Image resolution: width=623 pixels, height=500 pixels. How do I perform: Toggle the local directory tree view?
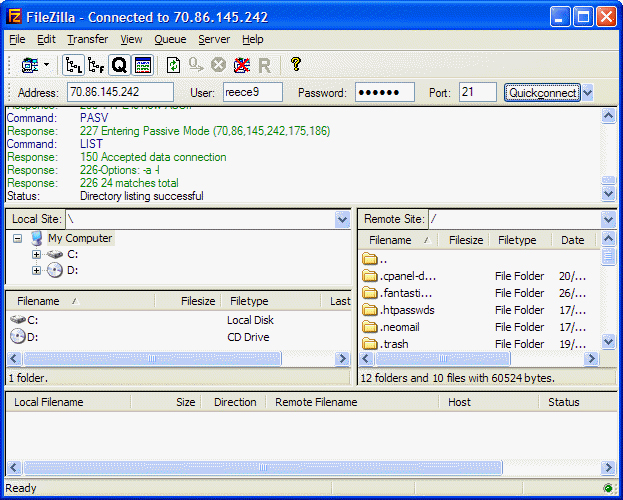tap(74, 65)
